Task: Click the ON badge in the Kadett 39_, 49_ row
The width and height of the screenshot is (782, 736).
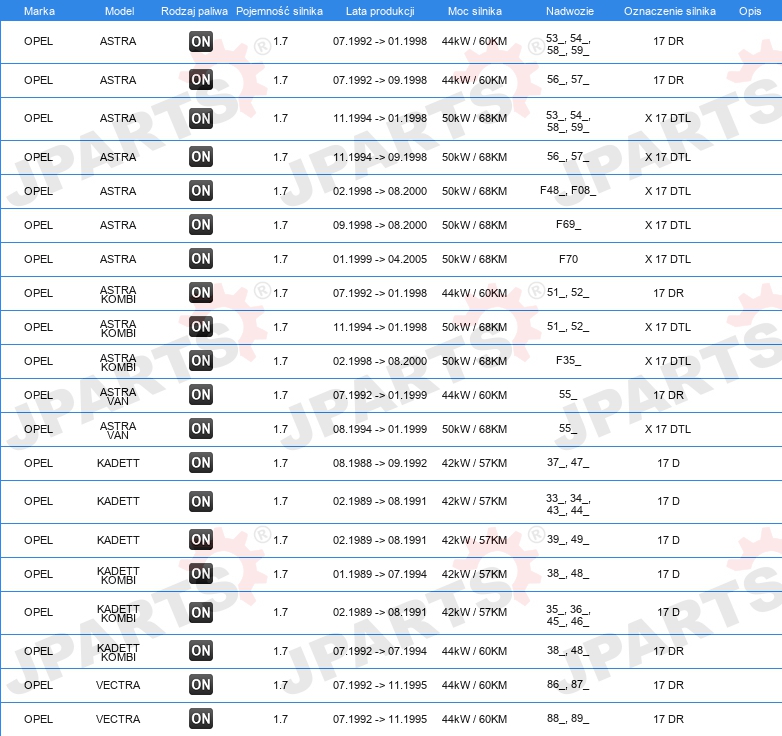Action: pos(201,540)
